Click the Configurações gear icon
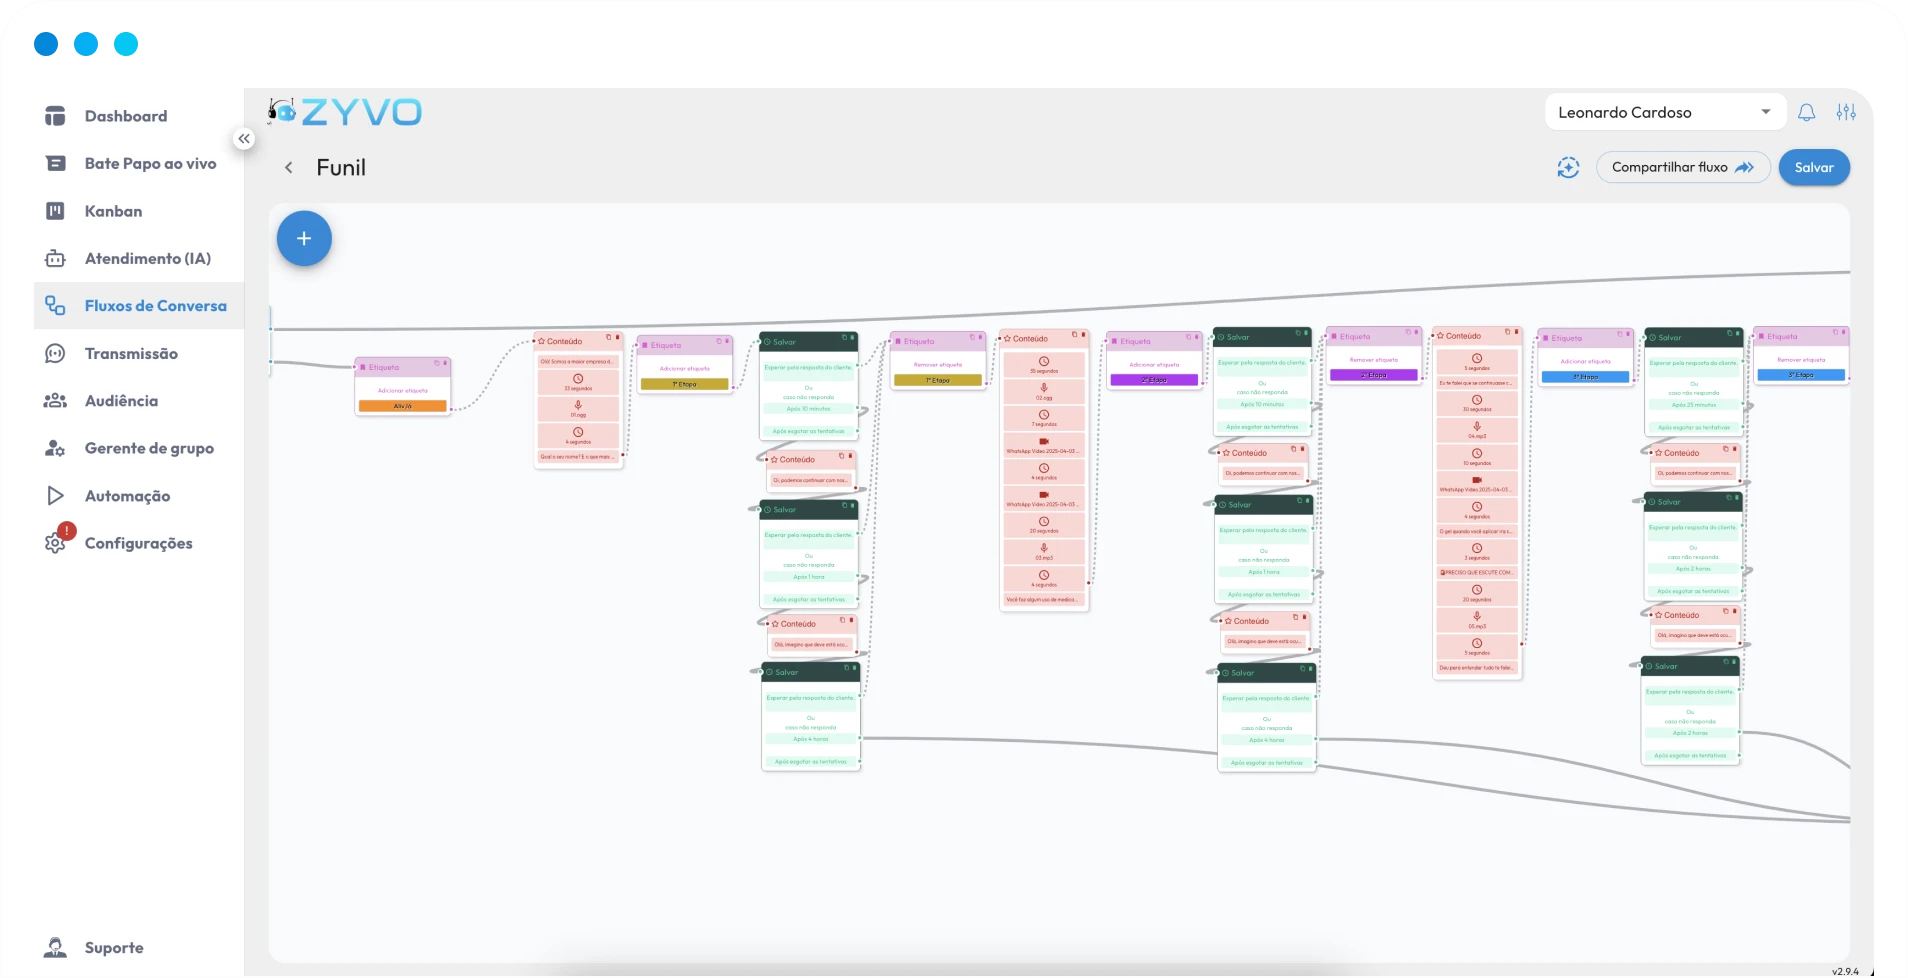This screenshot has height=978, width=1908. click(55, 543)
